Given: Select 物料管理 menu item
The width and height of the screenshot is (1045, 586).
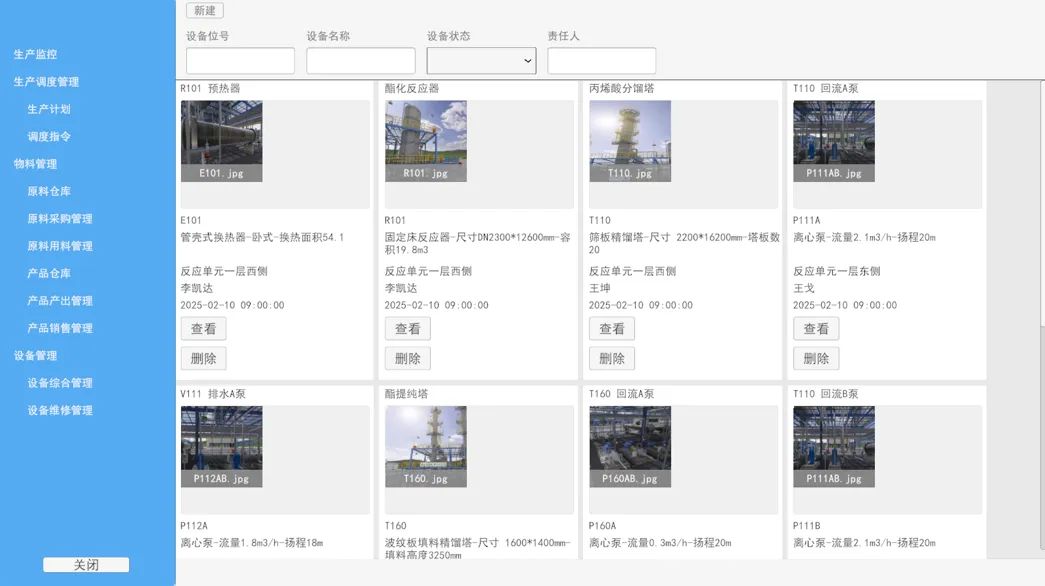Looking at the screenshot, I should tap(35, 163).
